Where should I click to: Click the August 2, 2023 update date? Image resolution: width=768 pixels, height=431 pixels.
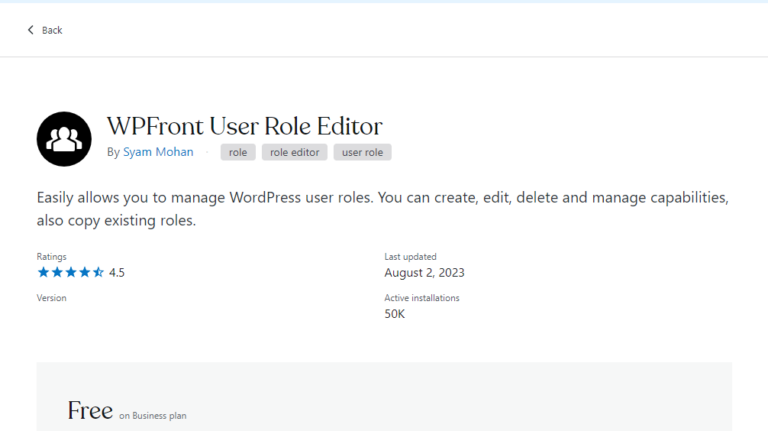424,272
